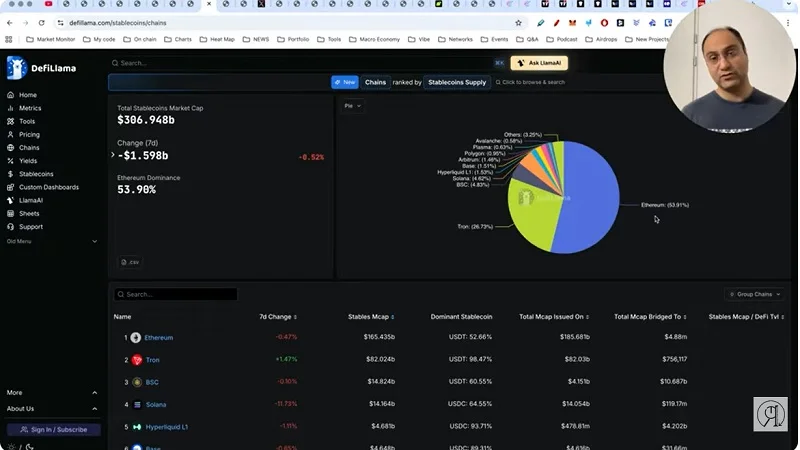The width and height of the screenshot is (800, 450).
Task: Click the Ethereum chain logo in the table
Action: pos(136,338)
